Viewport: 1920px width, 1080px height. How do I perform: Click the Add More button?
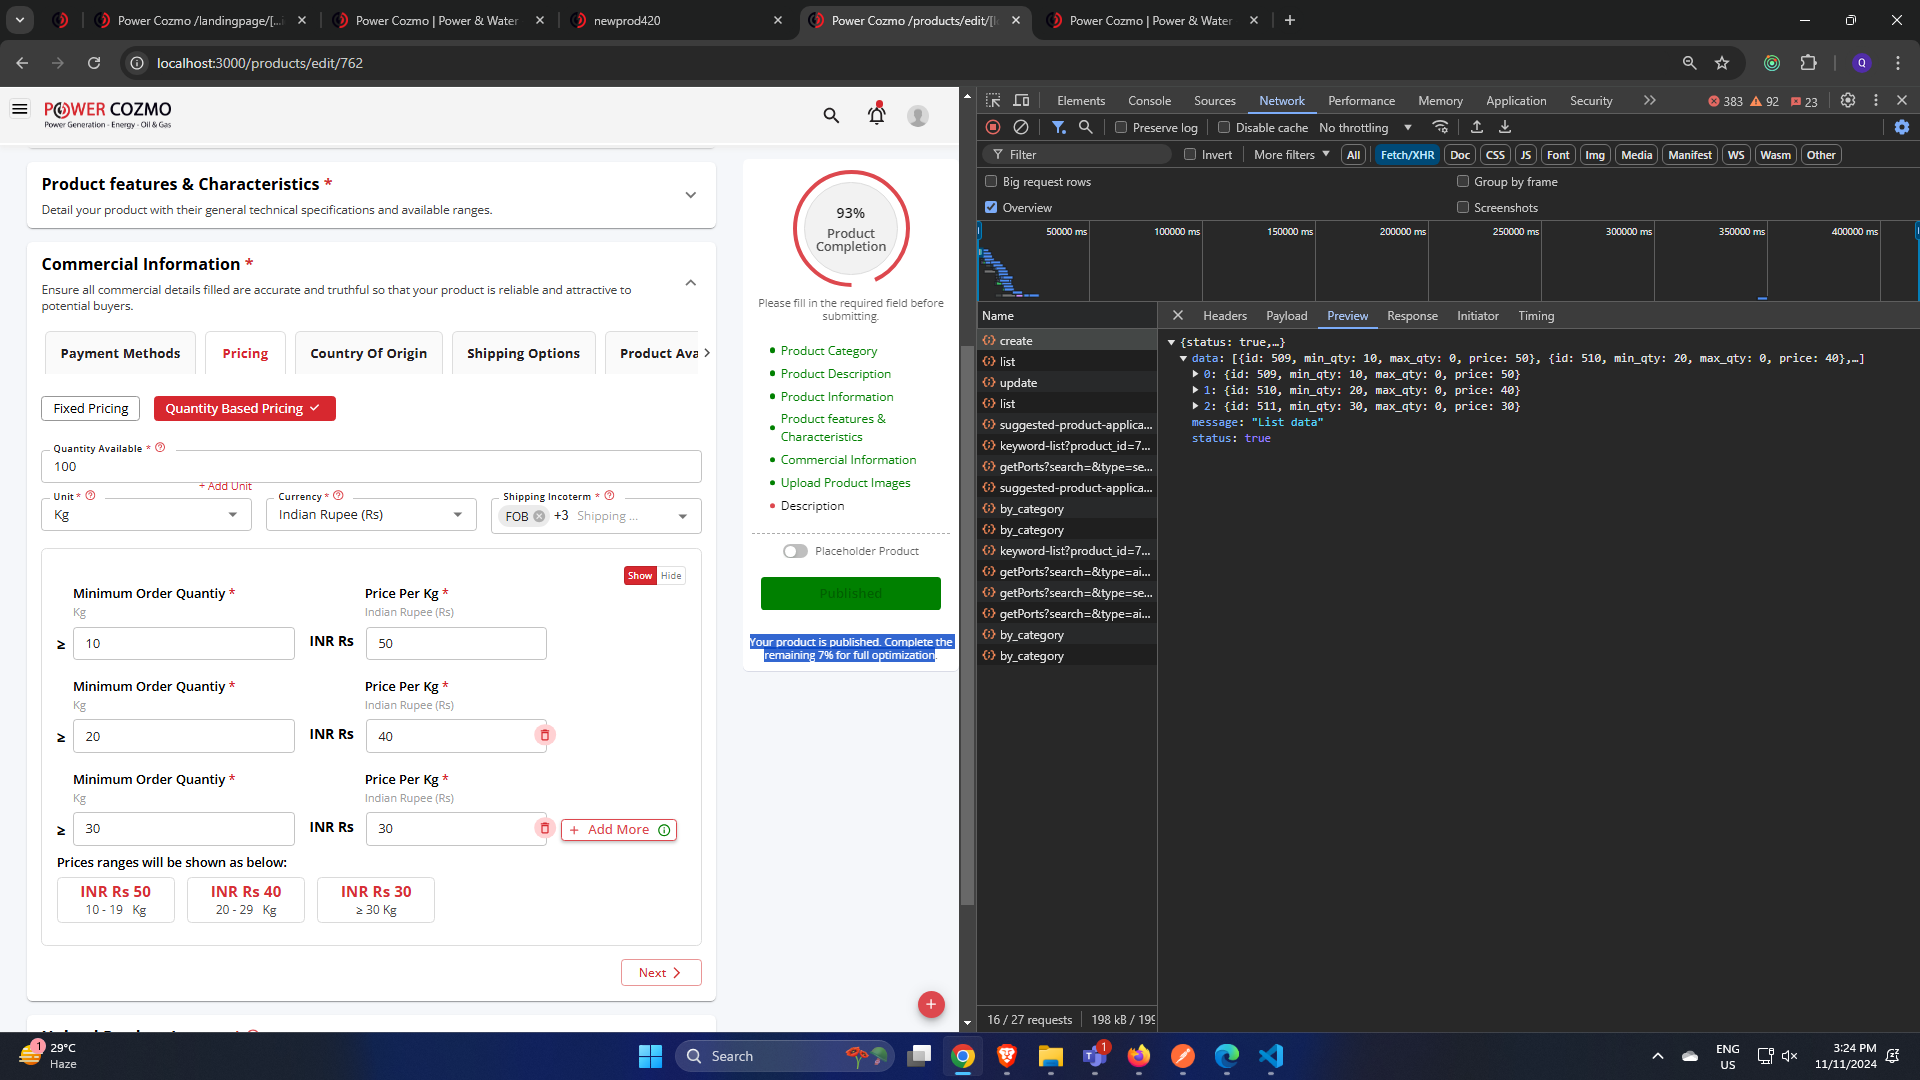[619, 830]
